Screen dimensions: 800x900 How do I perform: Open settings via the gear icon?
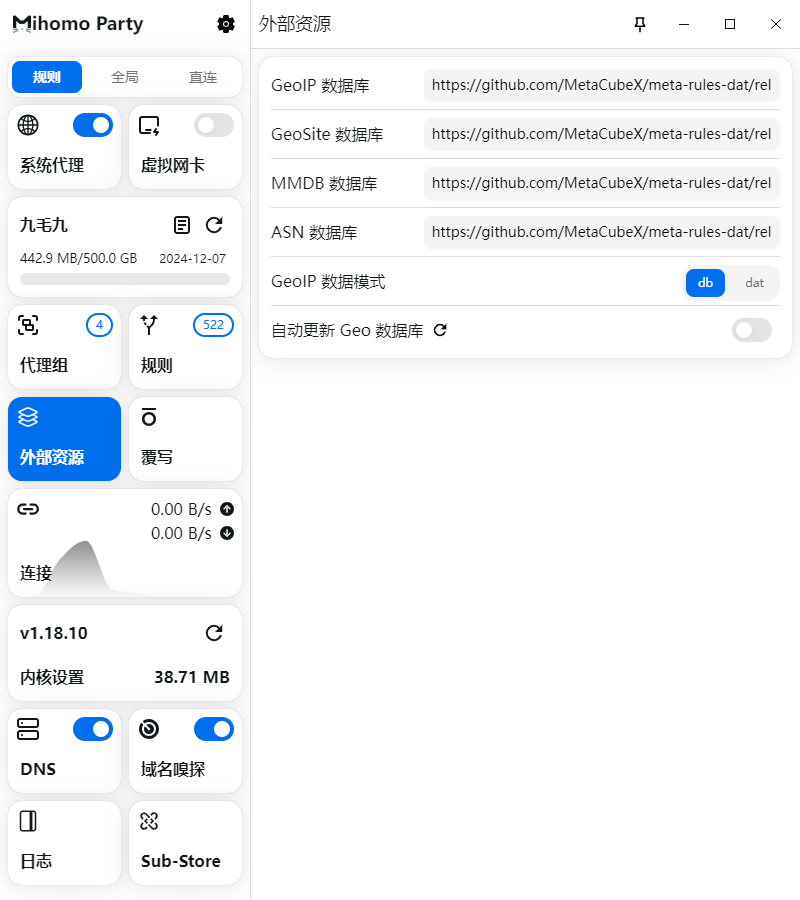[226, 24]
